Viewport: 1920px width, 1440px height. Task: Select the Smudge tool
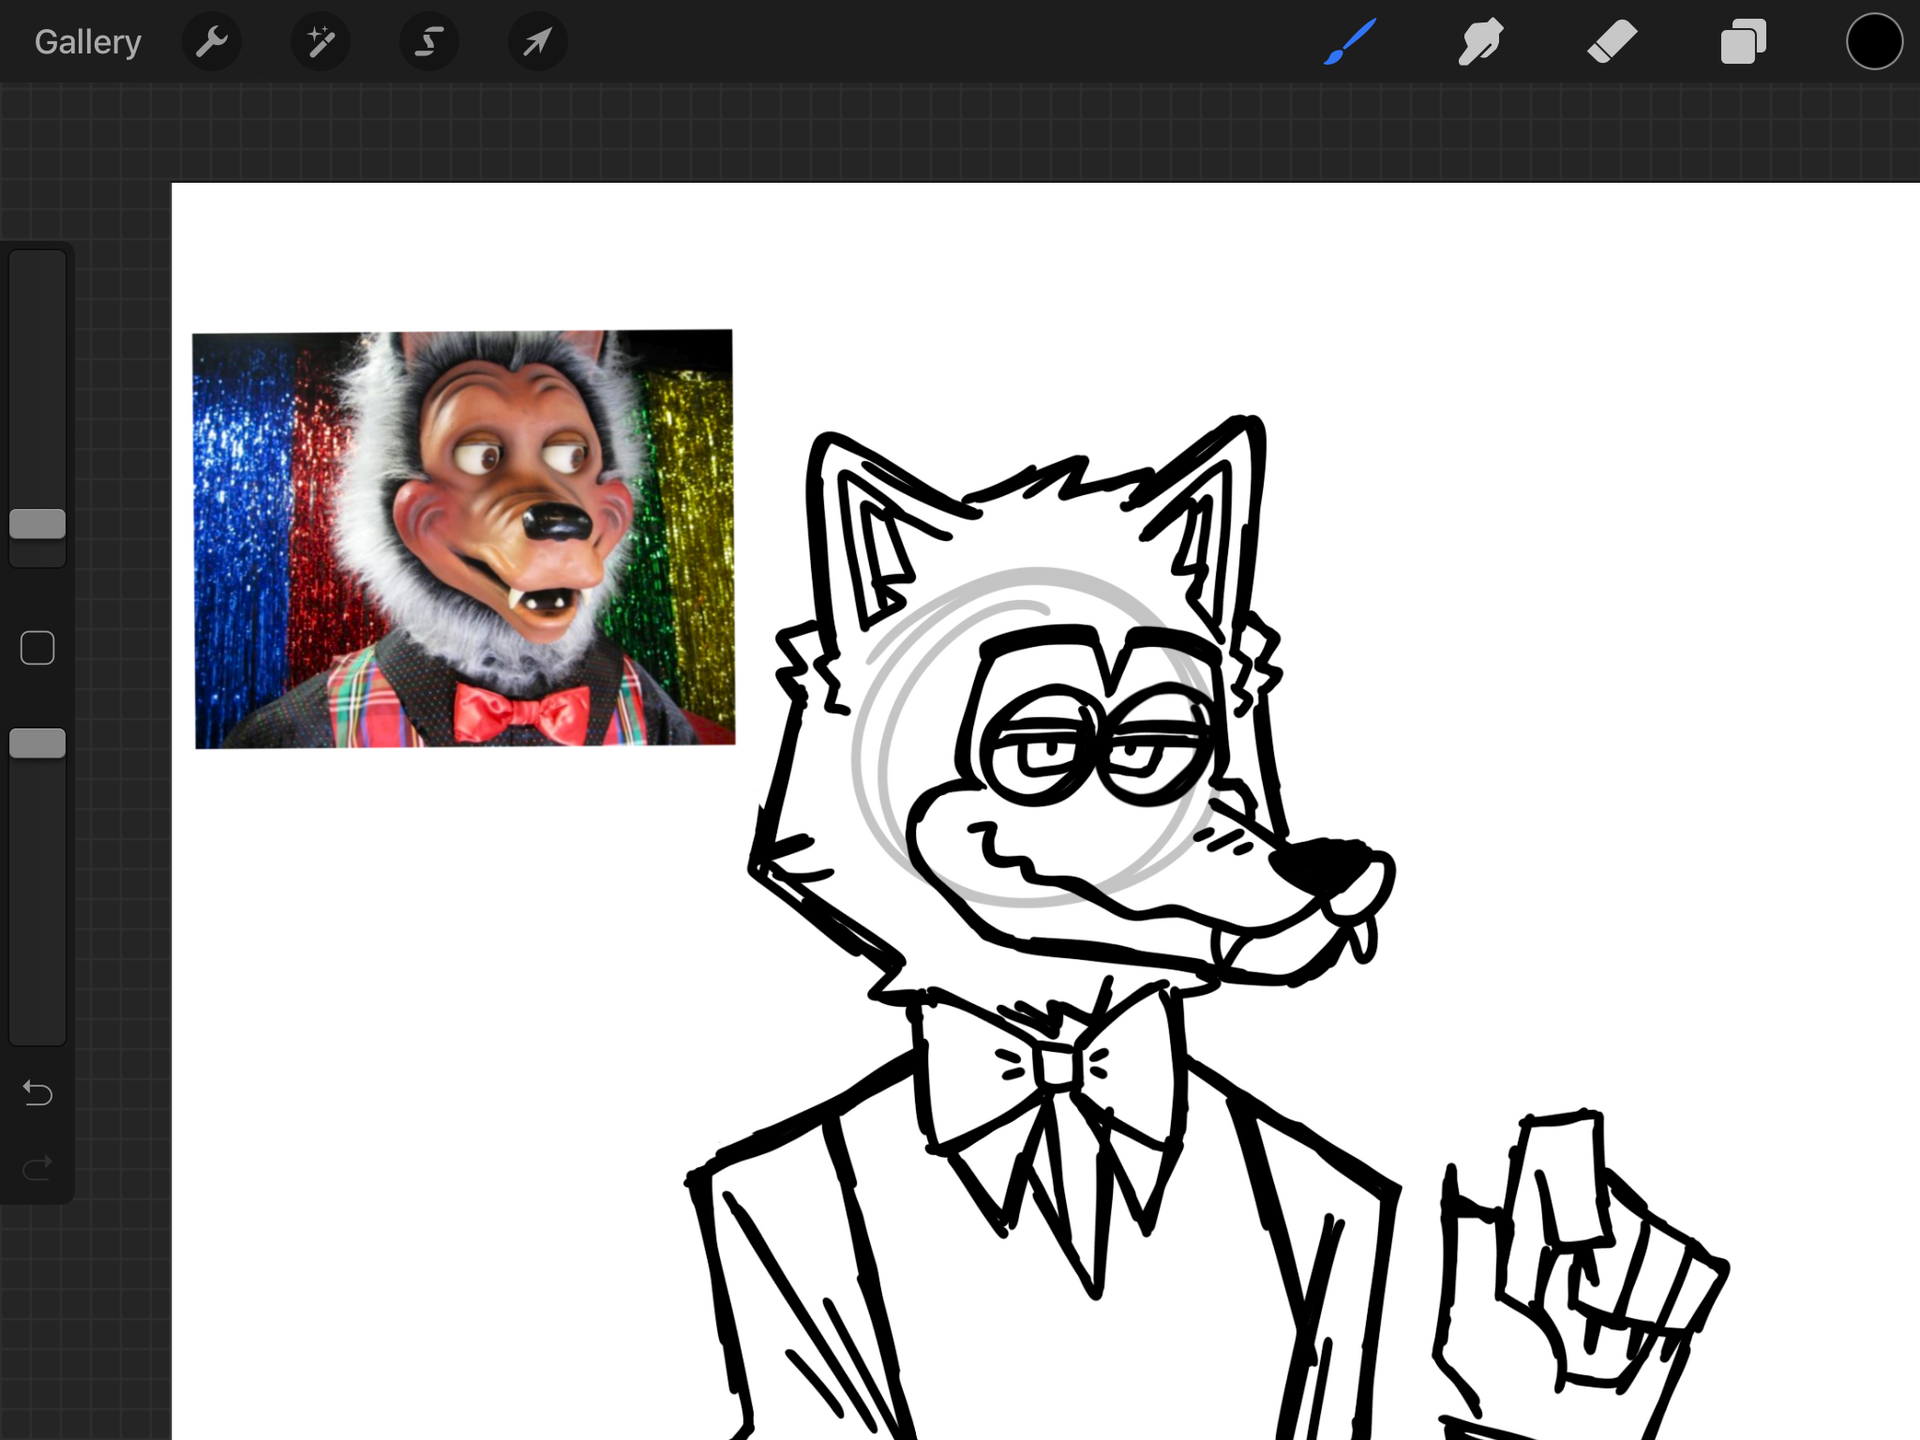click(x=1480, y=42)
